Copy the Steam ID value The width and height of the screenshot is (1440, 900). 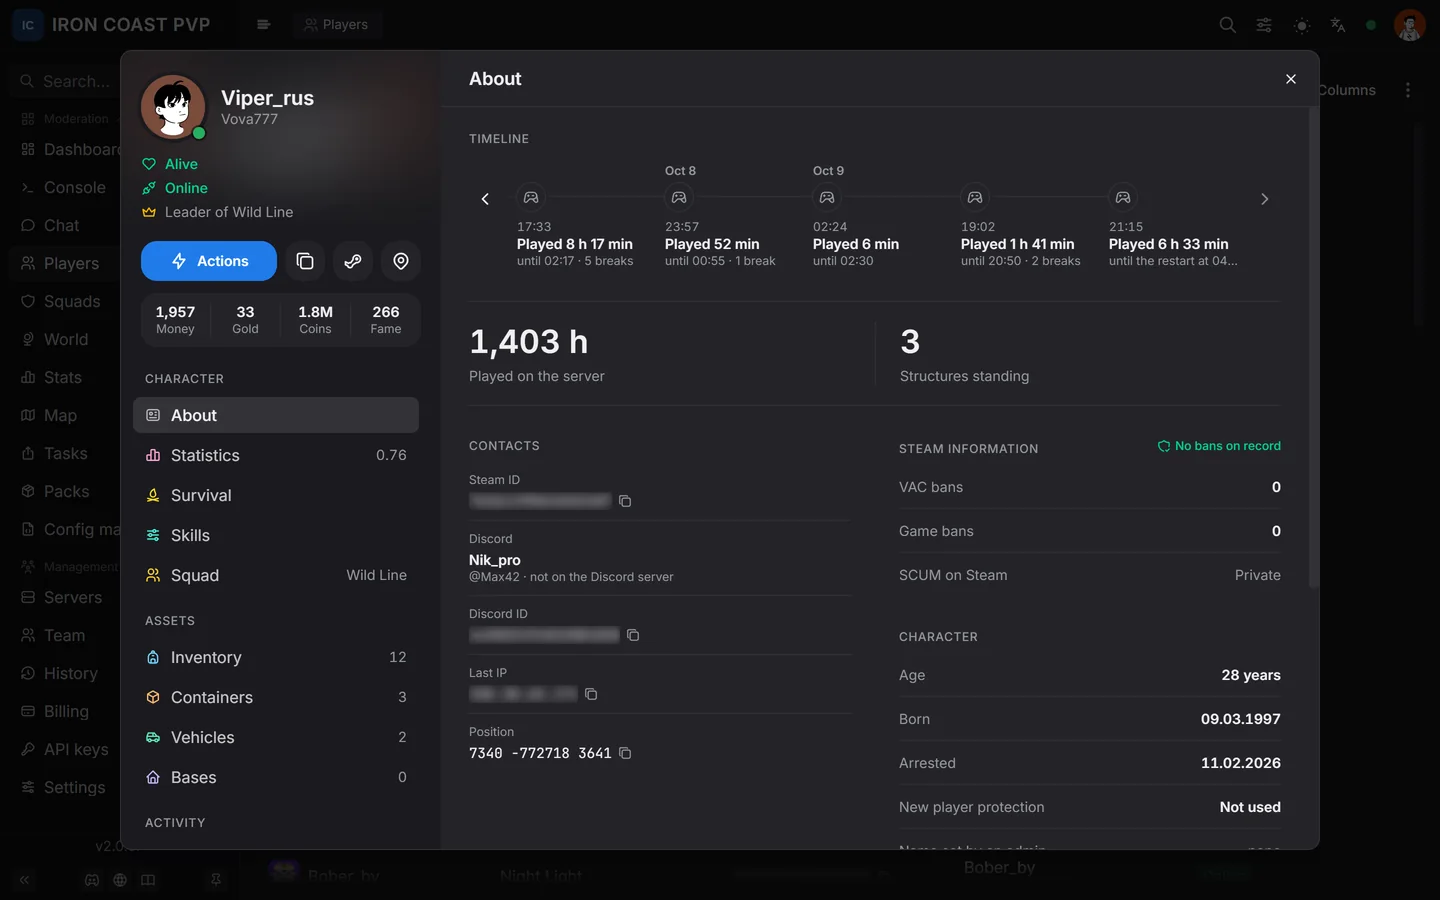pos(625,501)
